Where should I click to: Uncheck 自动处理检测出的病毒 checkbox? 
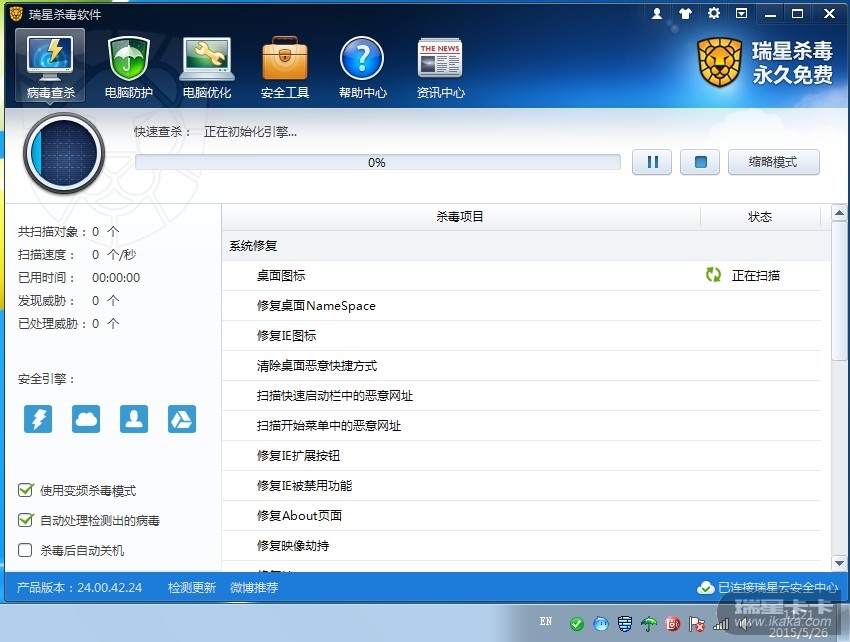[x=25, y=520]
